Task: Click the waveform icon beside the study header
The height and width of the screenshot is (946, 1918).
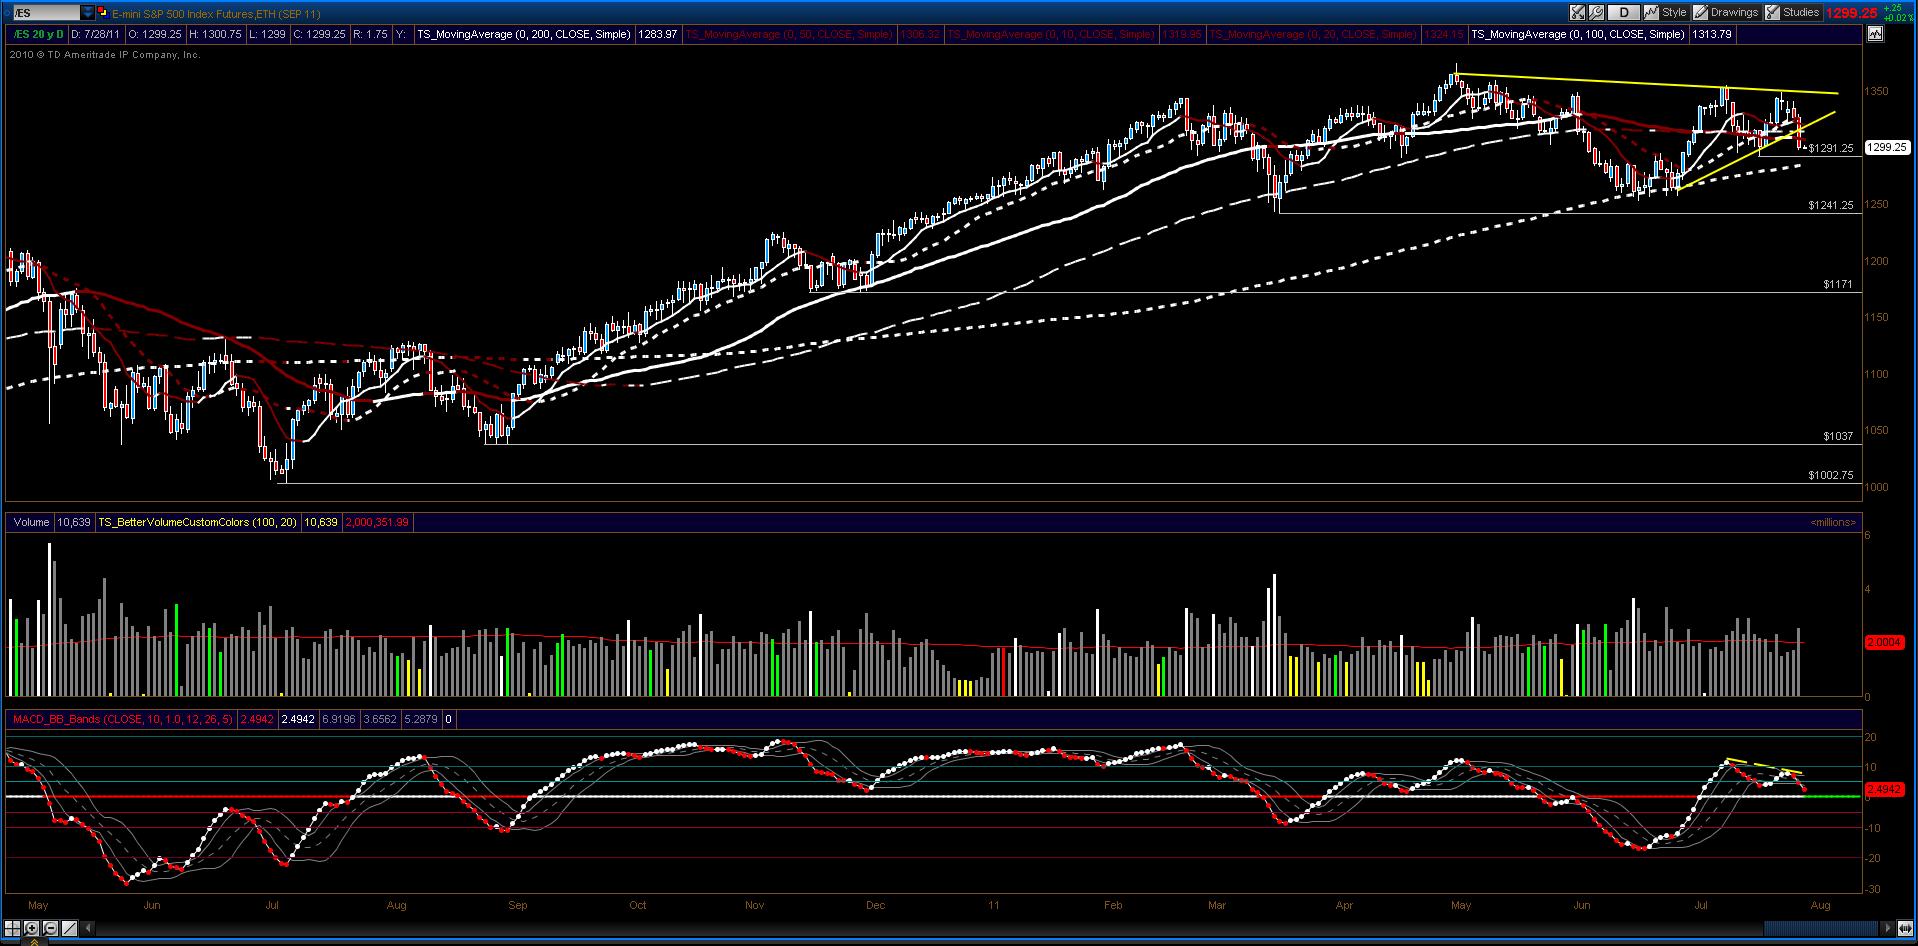Action: pos(1875,34)
